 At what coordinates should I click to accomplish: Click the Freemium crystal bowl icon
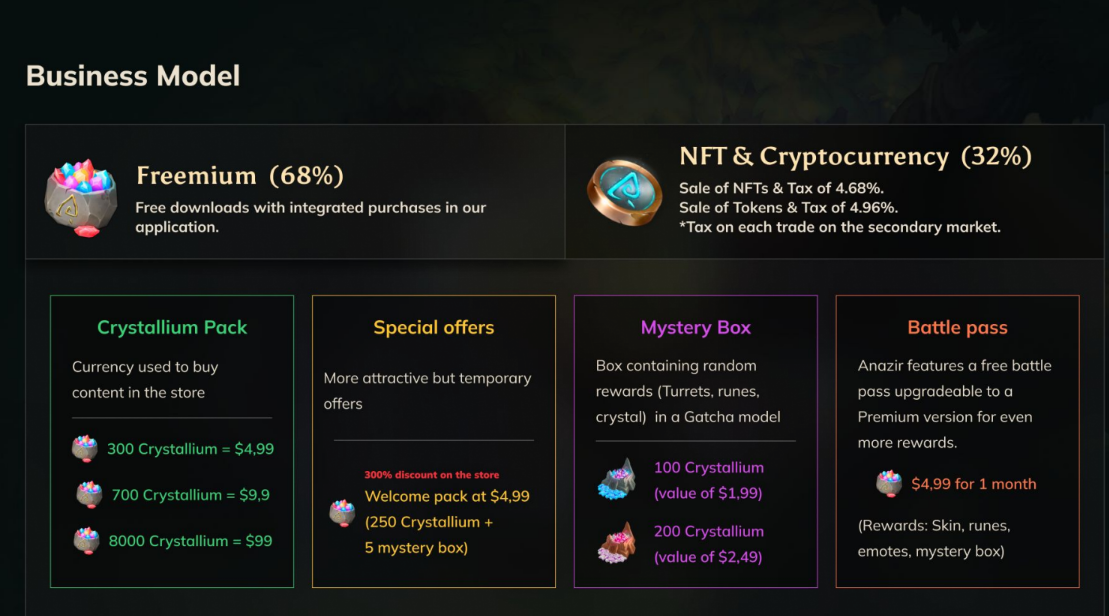click(81, 197)
